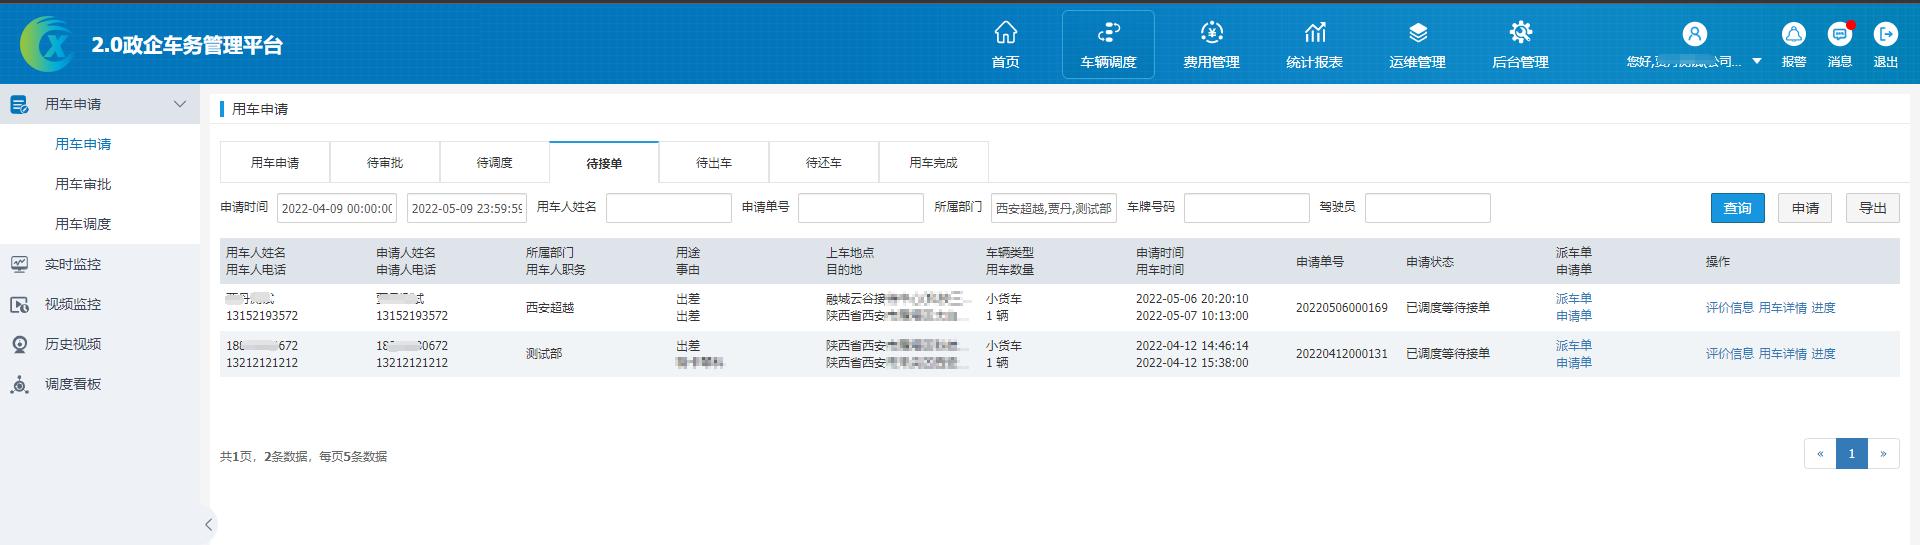
Task: Open 进度 for order 20220506000169
Action: 1824,308
